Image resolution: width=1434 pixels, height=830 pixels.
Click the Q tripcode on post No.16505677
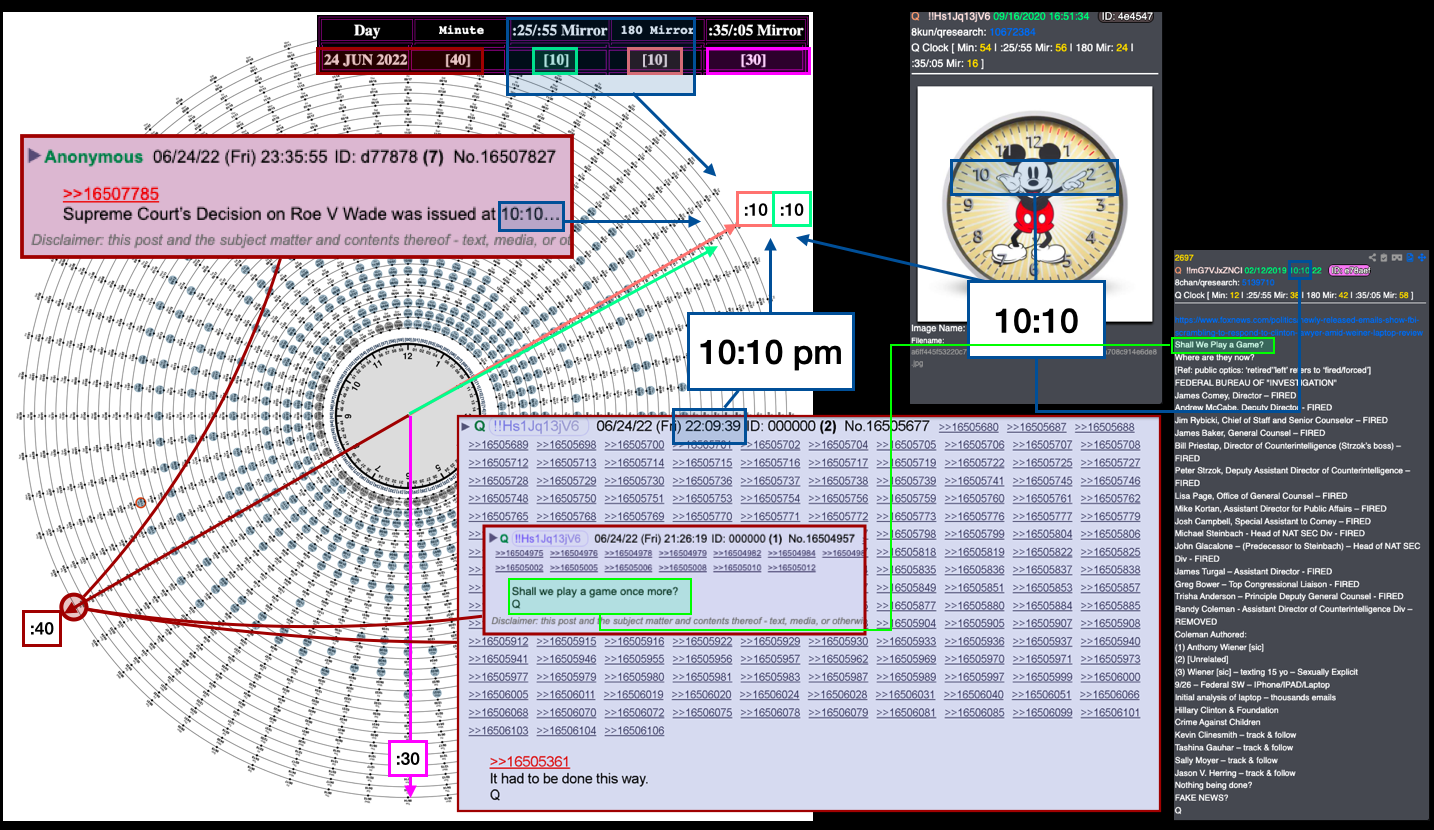[x=538, y=427]
